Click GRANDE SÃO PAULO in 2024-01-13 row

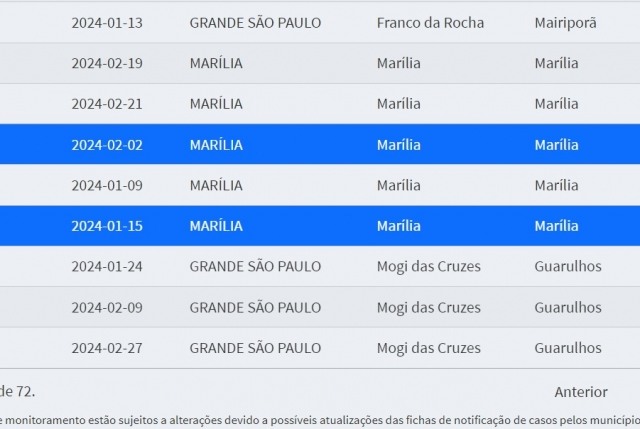255,23
